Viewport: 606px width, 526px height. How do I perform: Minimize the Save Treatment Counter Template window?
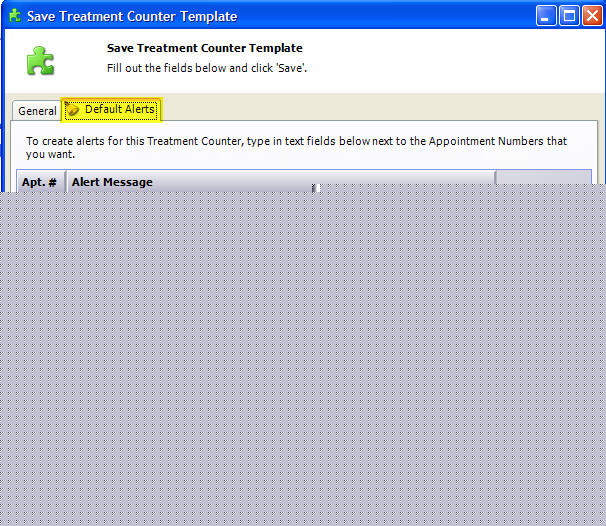pos(546,16)
